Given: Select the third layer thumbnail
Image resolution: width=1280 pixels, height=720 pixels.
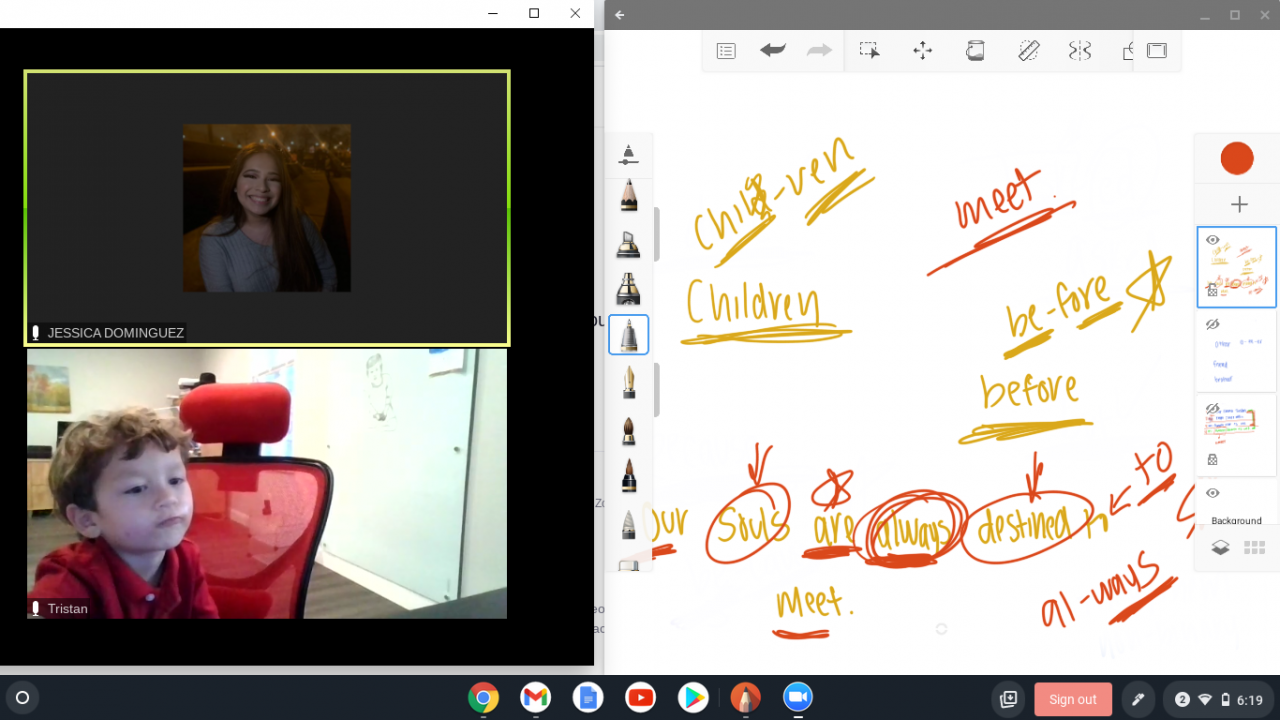Looking at the screenshot, I should [x=1236, y=435].
